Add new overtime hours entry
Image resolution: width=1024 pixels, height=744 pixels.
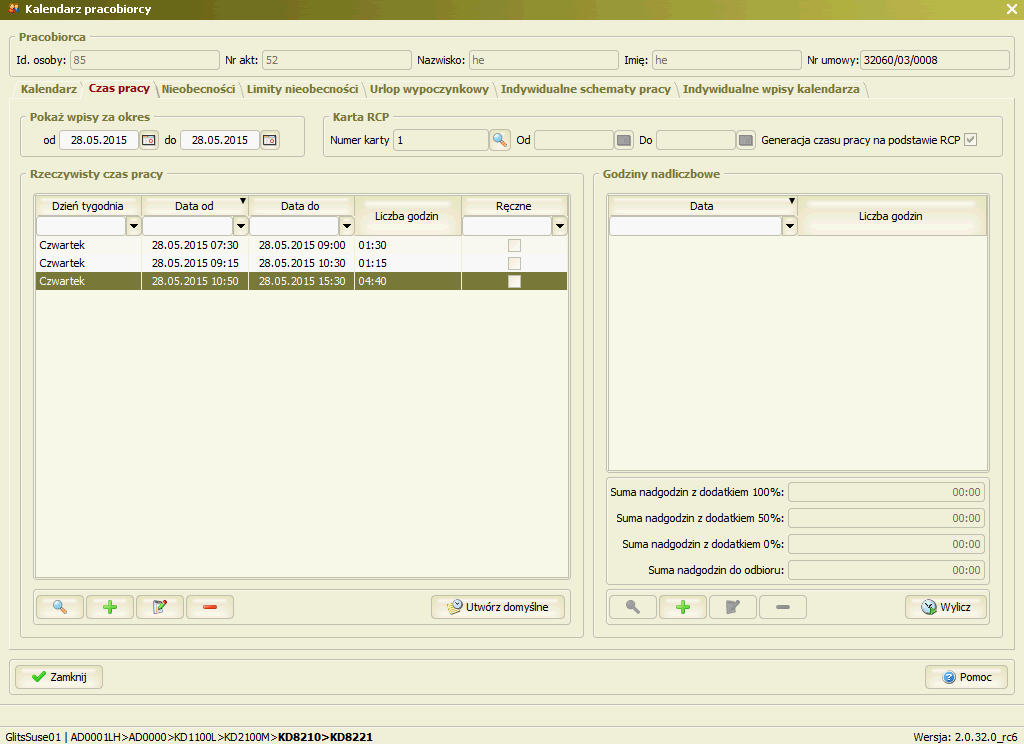coord(683,607)
